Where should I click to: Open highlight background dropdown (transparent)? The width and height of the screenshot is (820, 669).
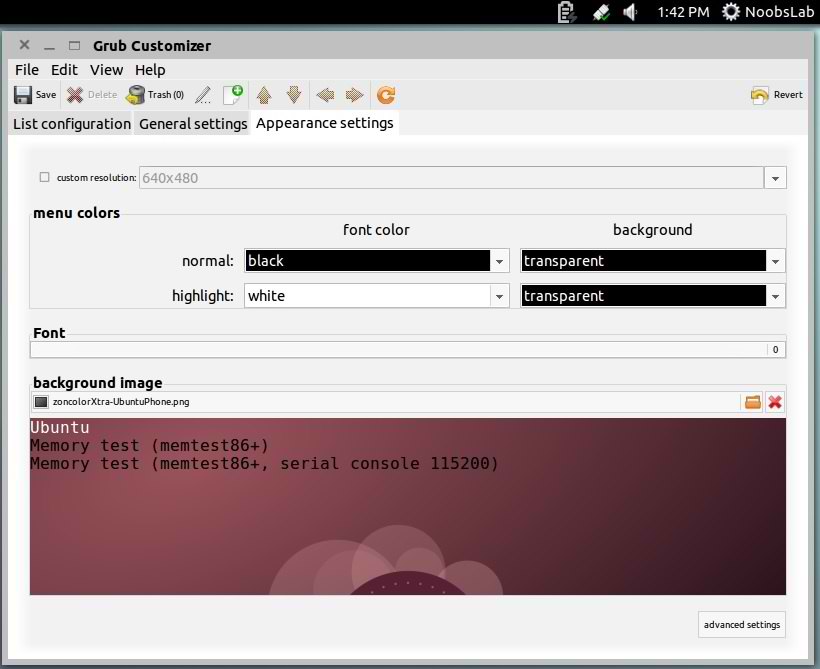653,296
